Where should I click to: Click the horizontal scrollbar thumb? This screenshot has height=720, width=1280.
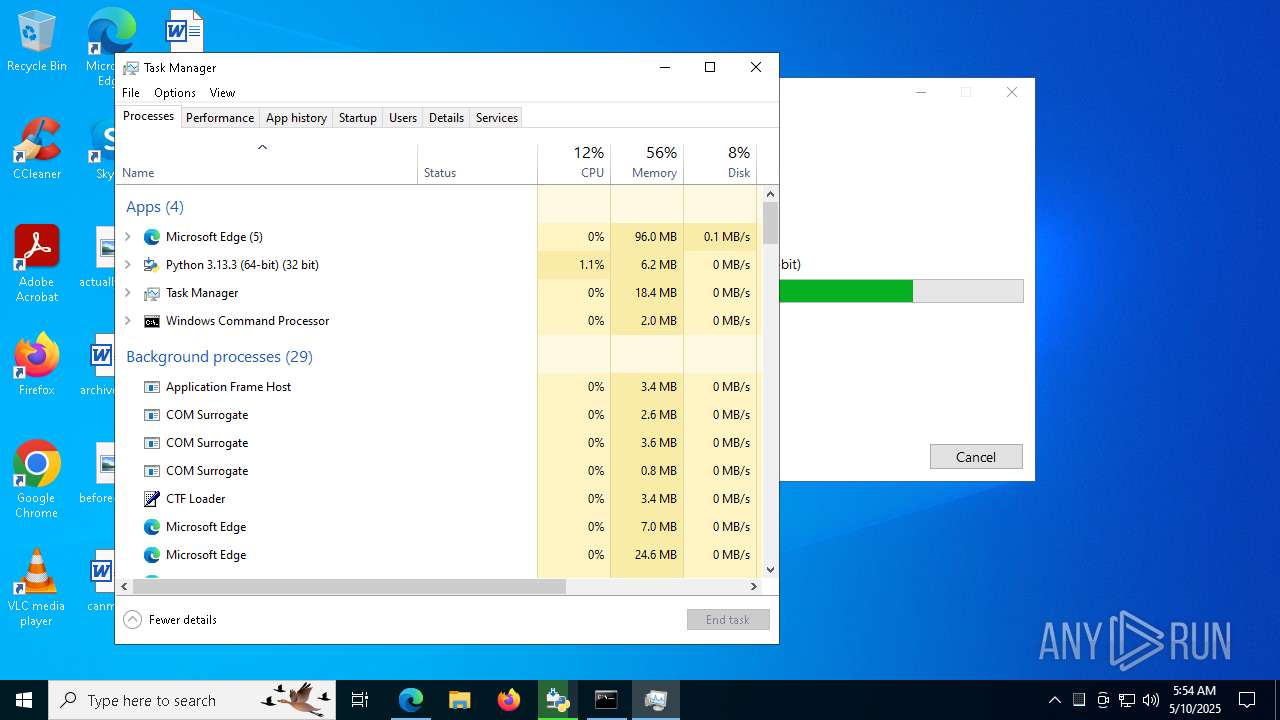coord(349,587)
